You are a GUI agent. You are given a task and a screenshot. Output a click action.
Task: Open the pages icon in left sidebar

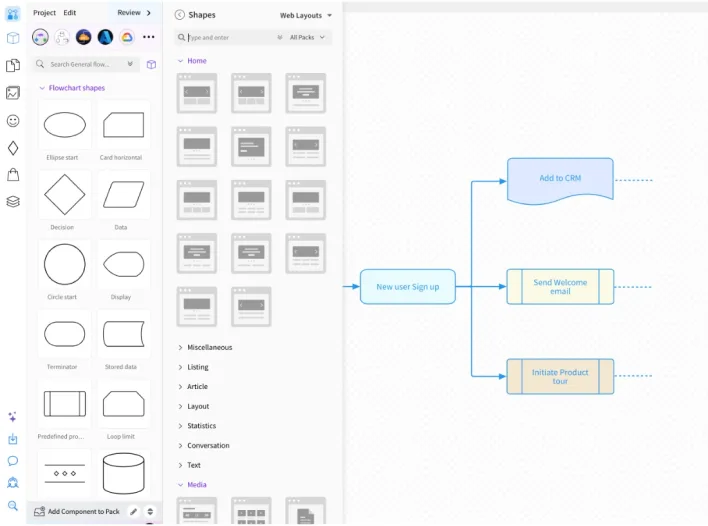click(13, 65)
